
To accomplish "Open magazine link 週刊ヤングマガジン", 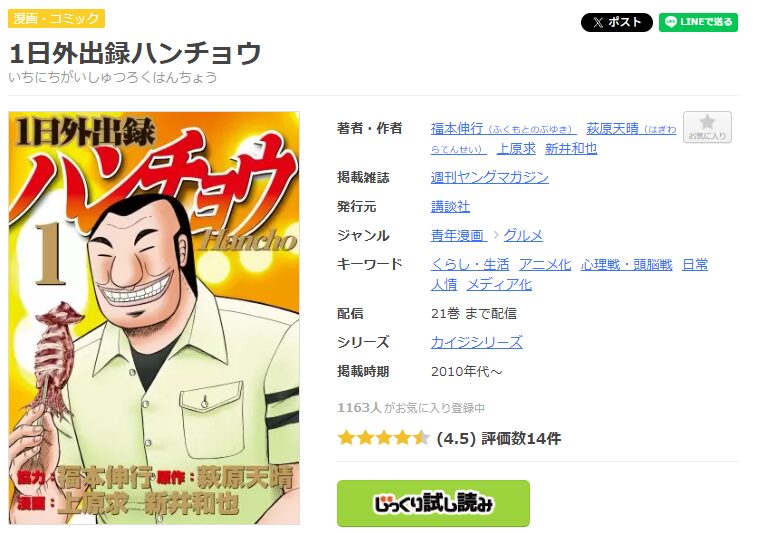I will [489, 177].
